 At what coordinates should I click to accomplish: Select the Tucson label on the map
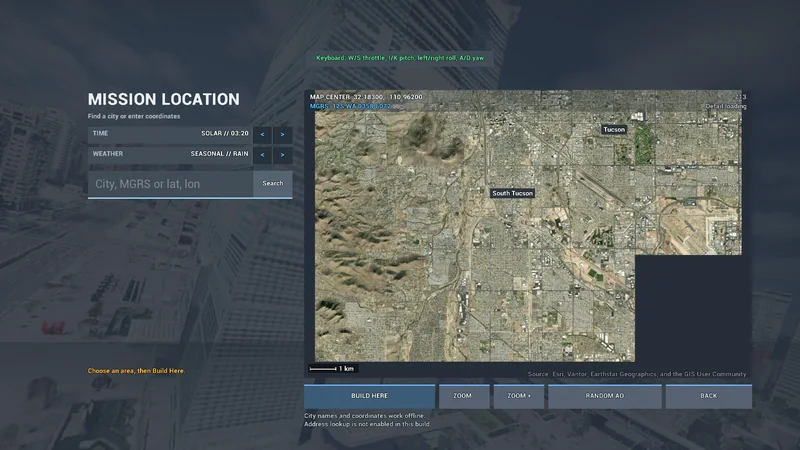pyautogui.click(x=614, y=130)
